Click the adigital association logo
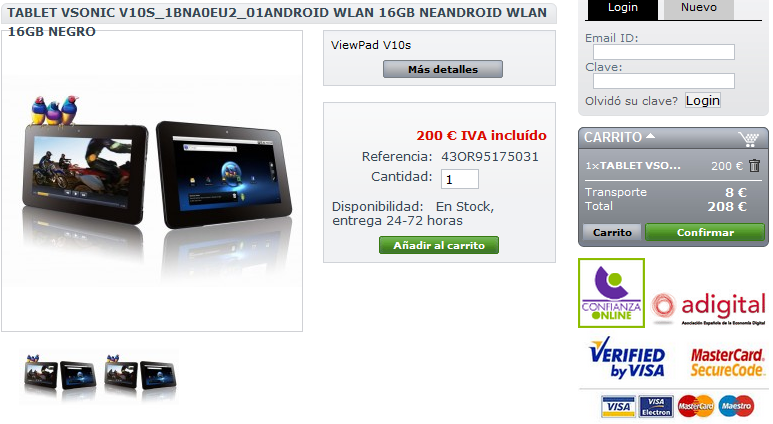773x424 pixels. (x=708, y=308)
